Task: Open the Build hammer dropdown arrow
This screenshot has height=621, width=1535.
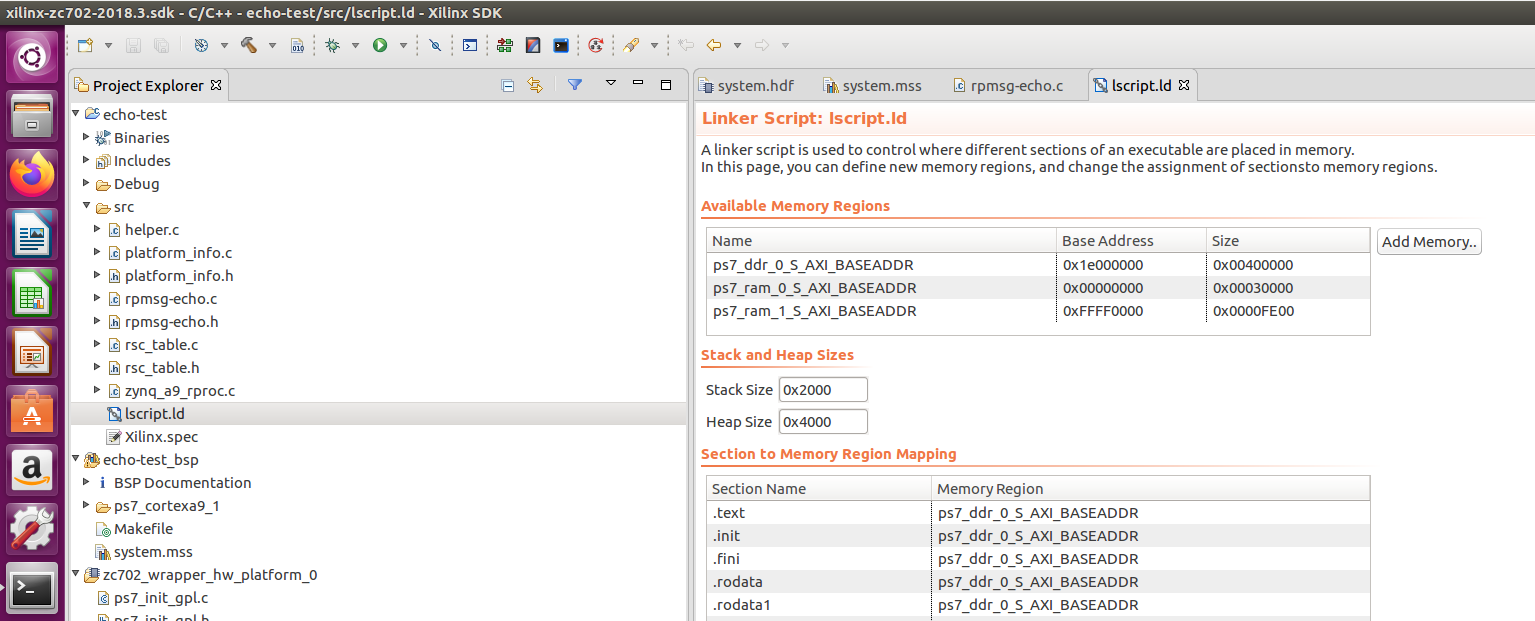Action: coord(271,45)
